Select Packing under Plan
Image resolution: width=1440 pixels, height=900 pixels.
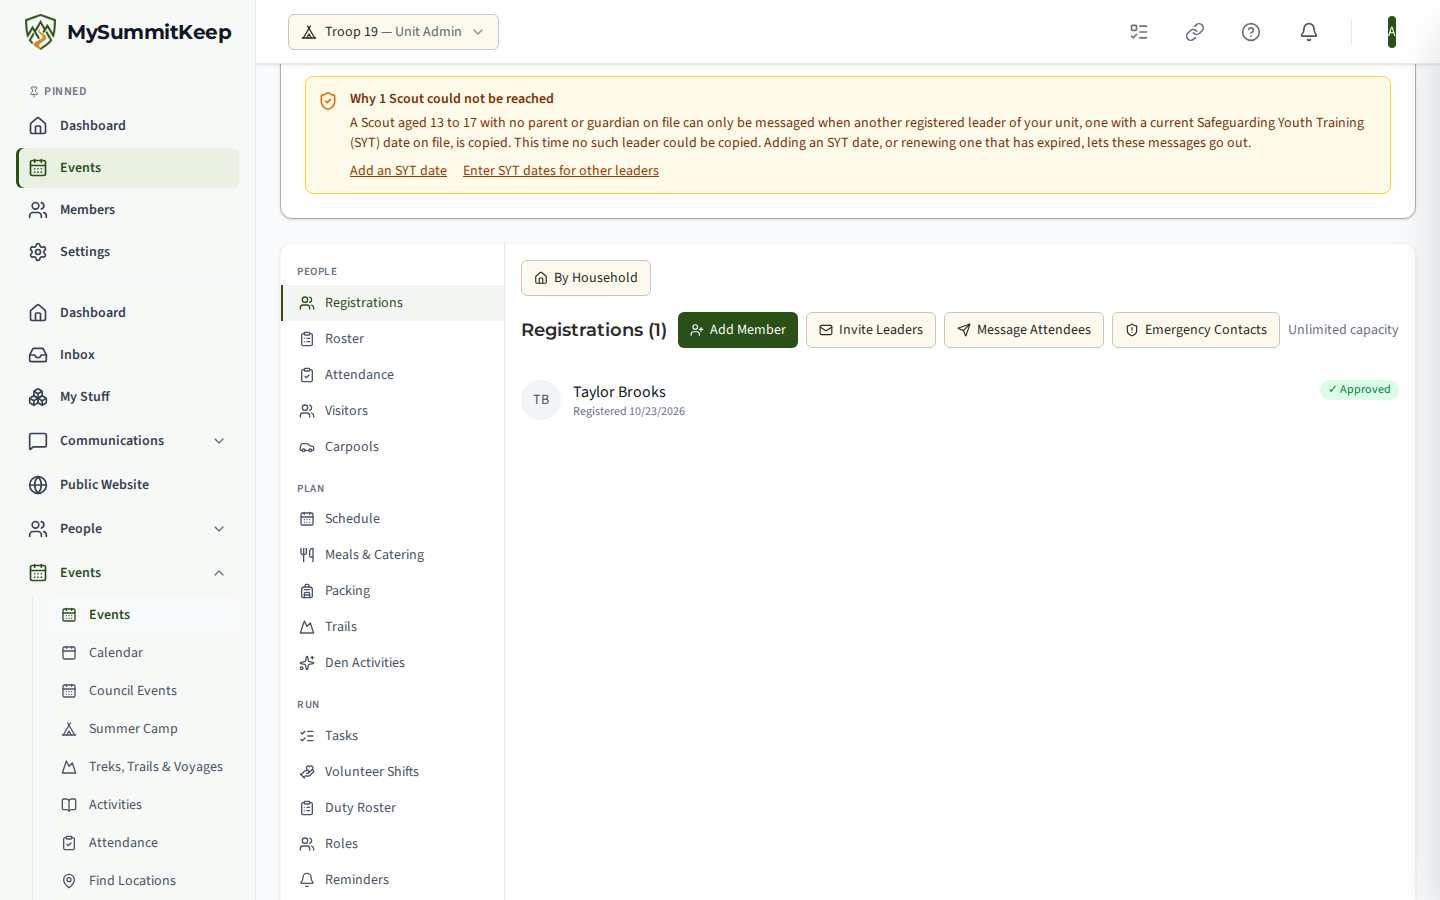click(393, 591)
